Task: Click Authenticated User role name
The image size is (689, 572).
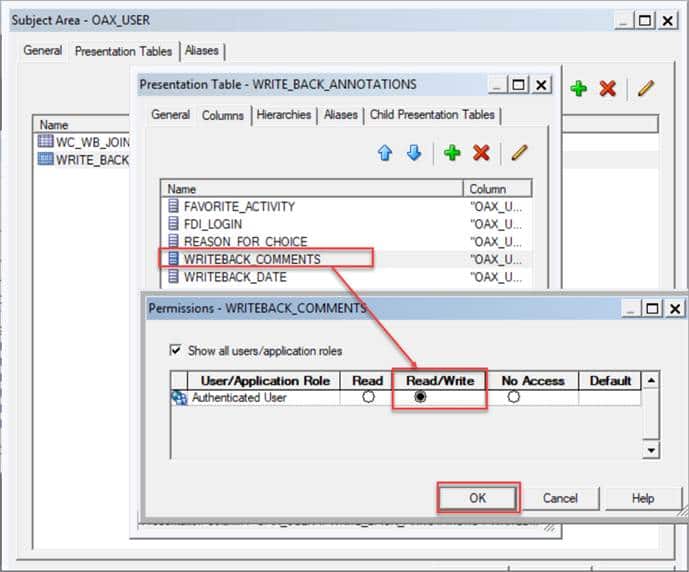Action: [x=239, y=398]
